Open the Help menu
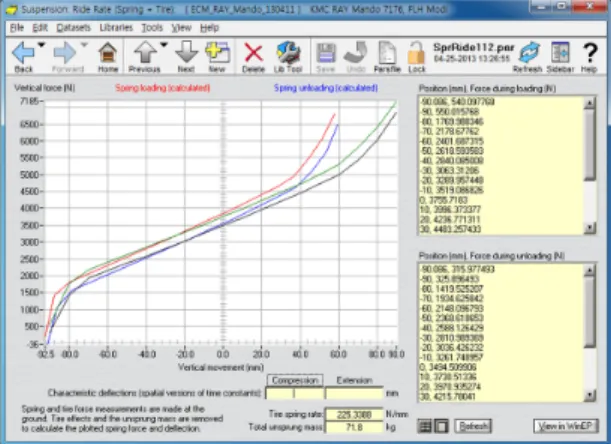This screenshot has width=611, height=444. click(209, 28)
